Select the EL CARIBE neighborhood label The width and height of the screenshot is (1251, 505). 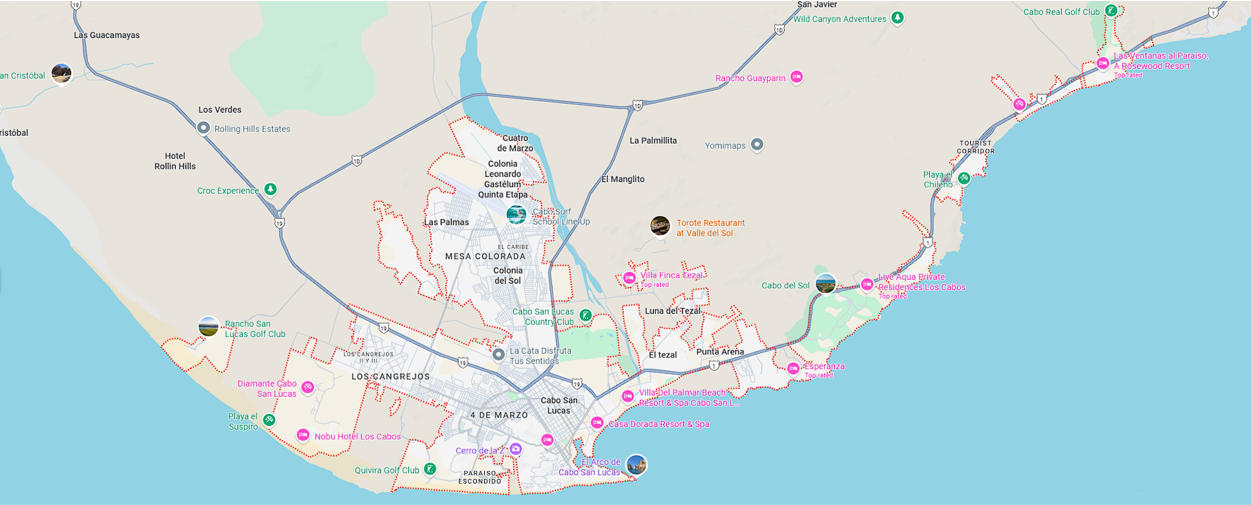click(513, 246)
